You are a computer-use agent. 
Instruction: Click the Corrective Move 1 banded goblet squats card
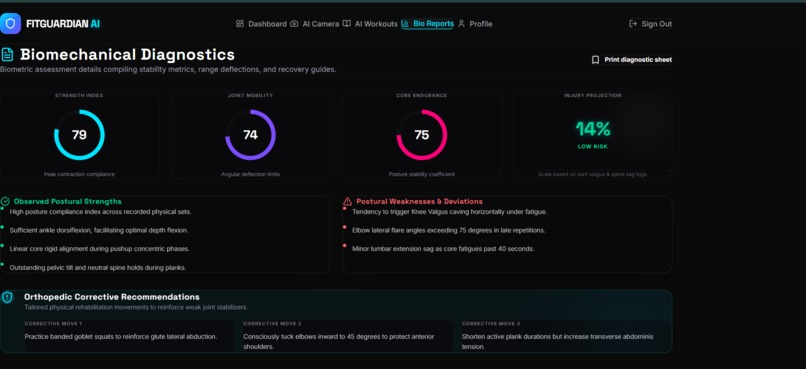(129, 336)
